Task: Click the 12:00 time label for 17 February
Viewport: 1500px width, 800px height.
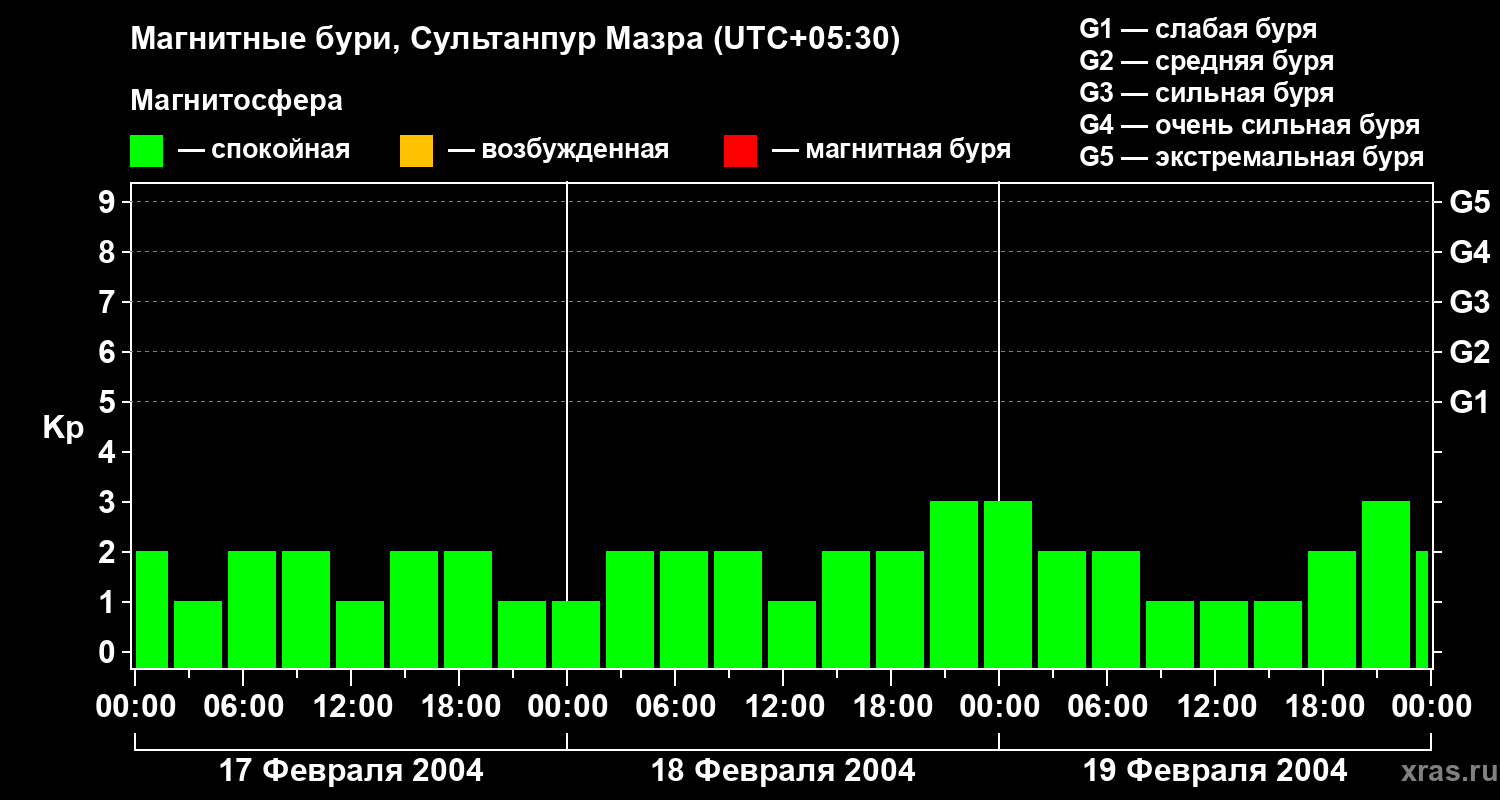Action: 351,707
